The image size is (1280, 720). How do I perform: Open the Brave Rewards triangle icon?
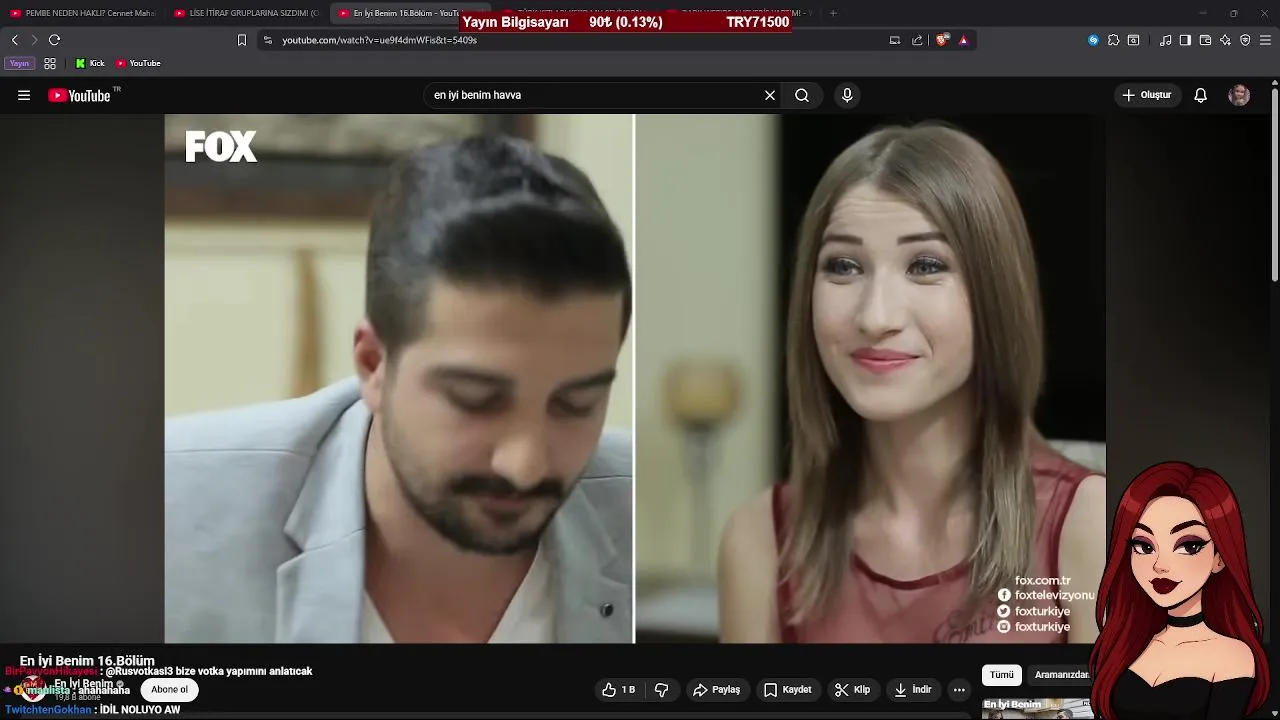coord(963,40)
